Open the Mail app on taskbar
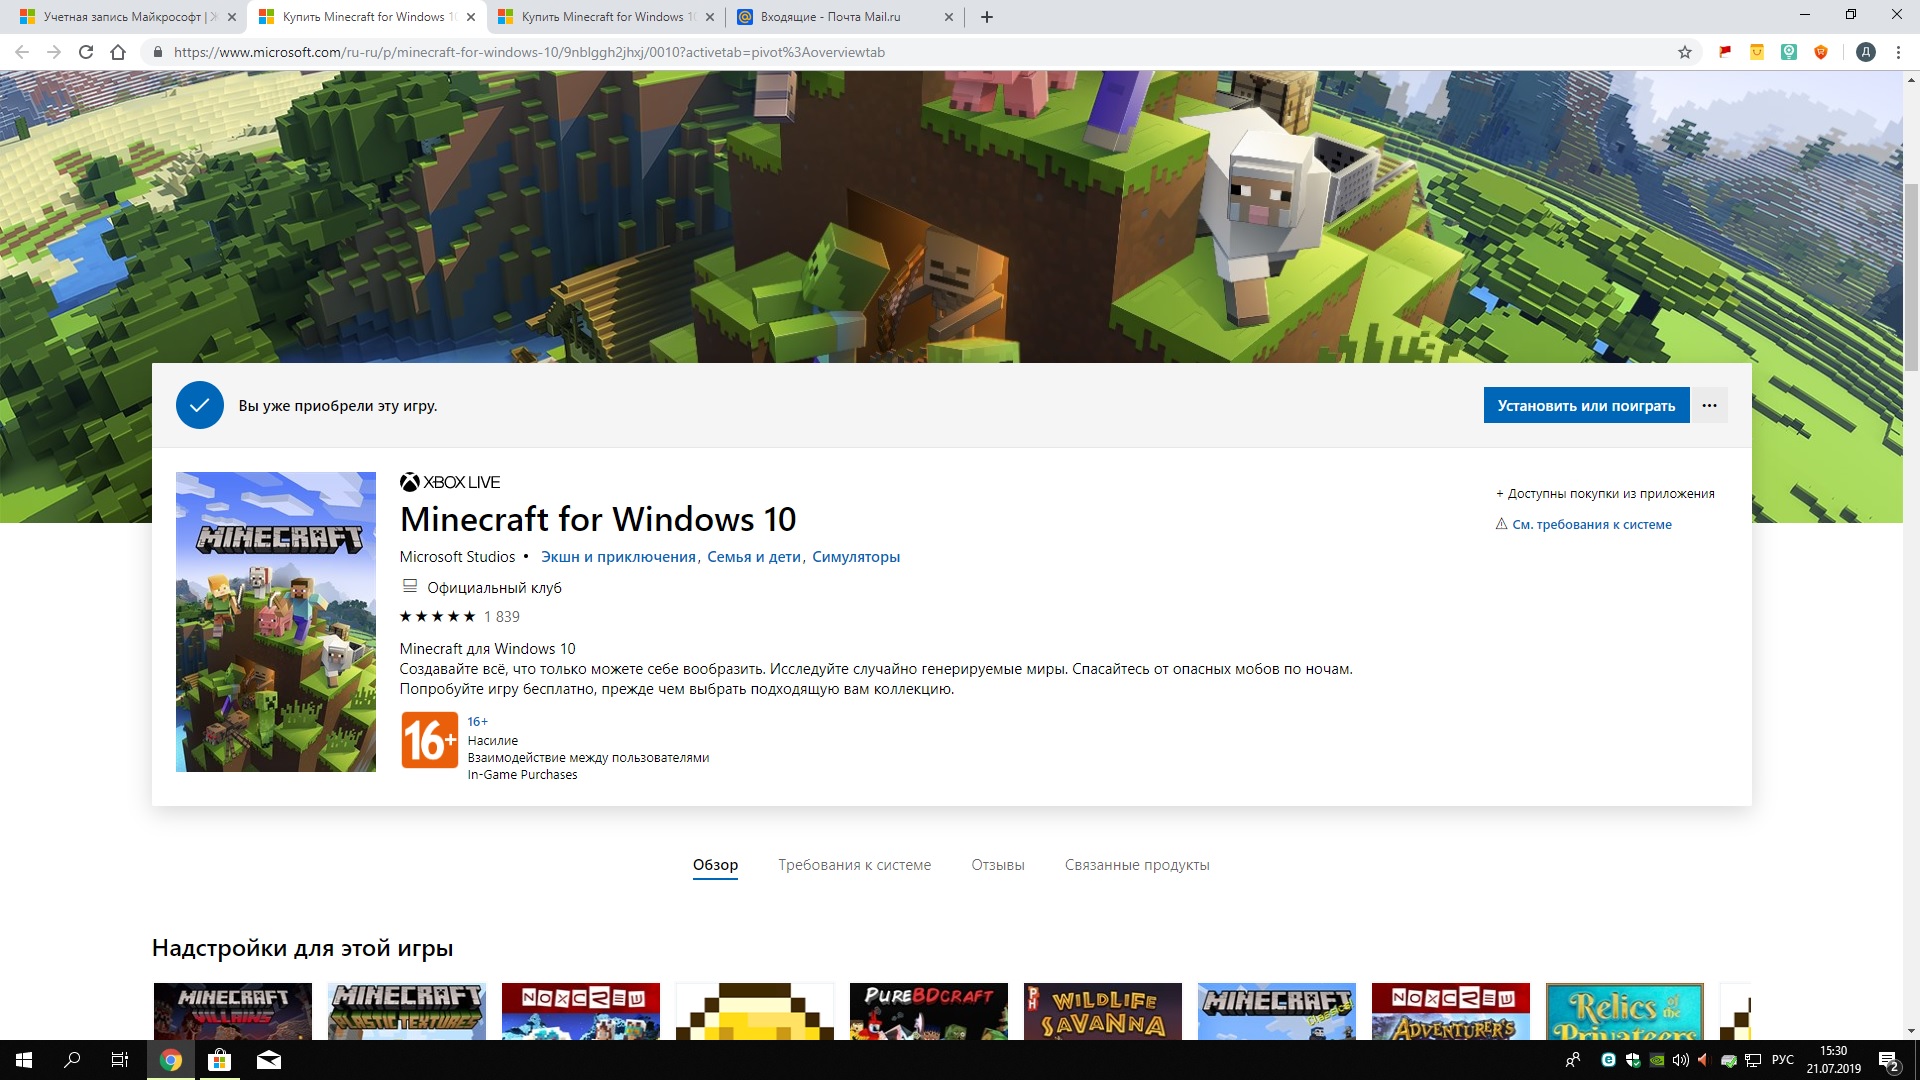 [x=268, y=1060]
